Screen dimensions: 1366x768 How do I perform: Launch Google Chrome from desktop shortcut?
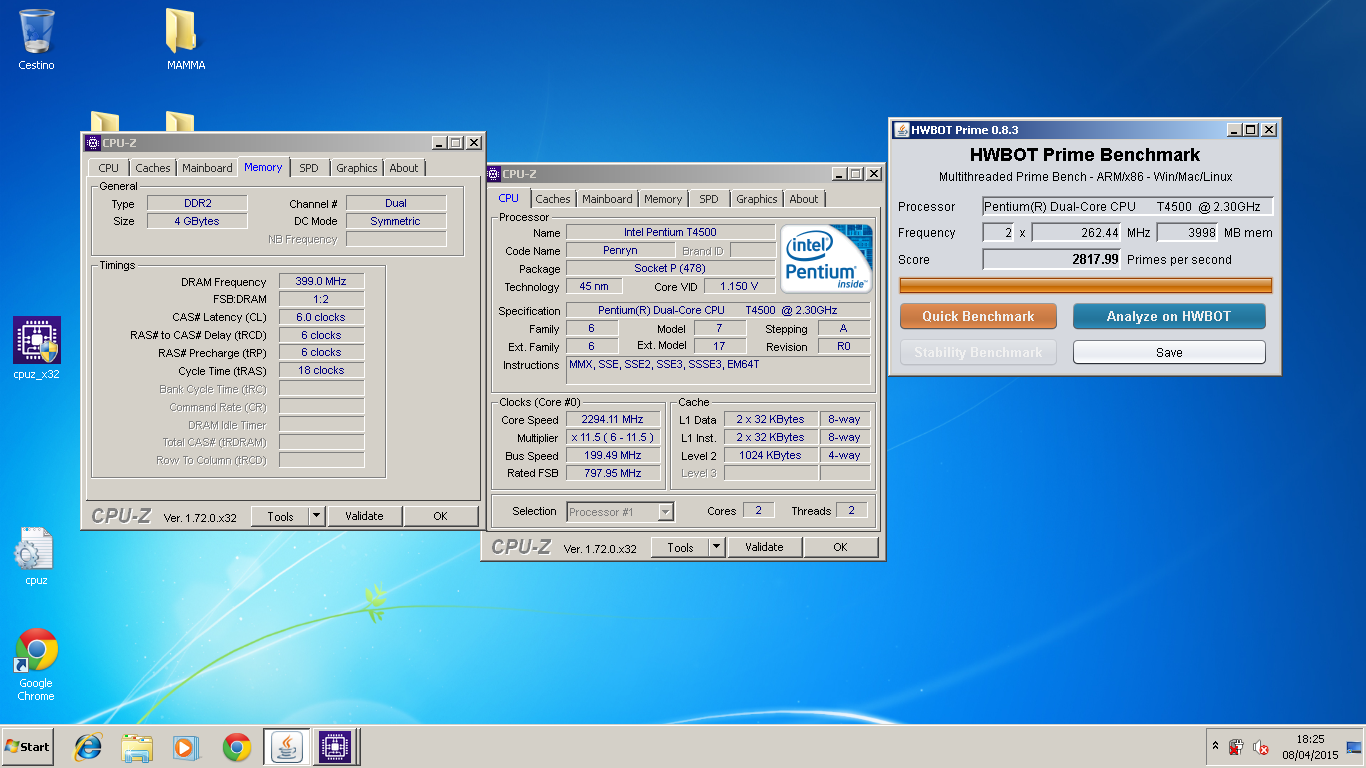click(x=36, y=664)
